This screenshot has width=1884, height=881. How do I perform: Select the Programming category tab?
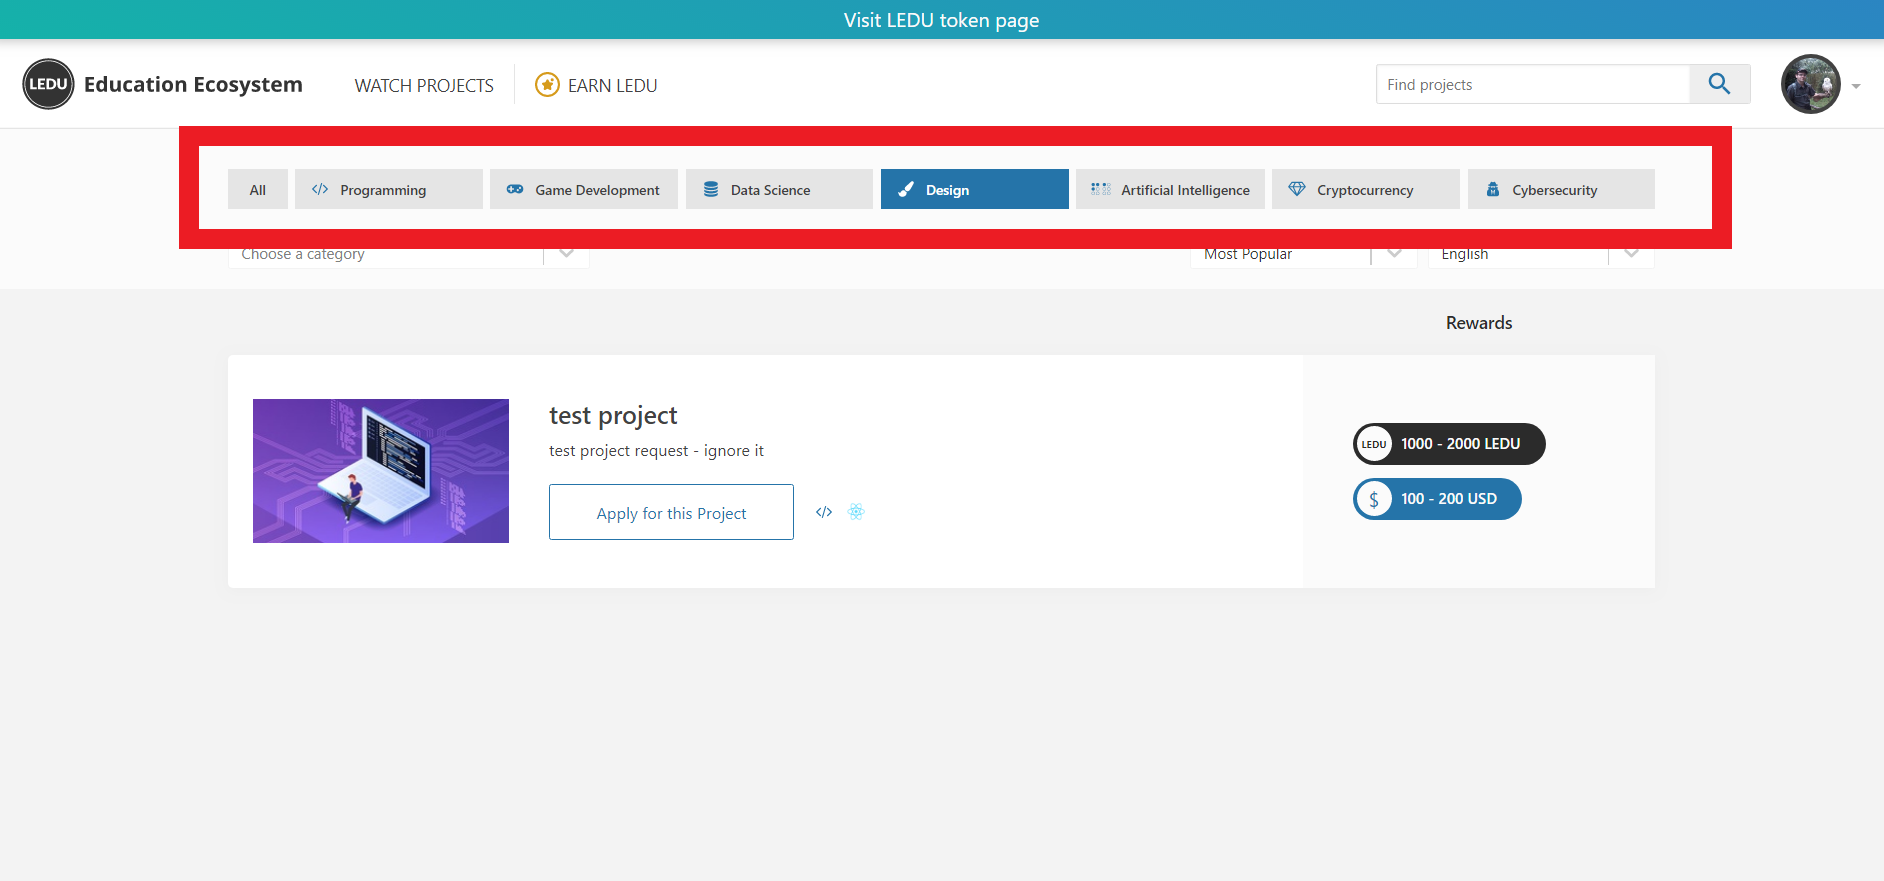pos(389,189)
